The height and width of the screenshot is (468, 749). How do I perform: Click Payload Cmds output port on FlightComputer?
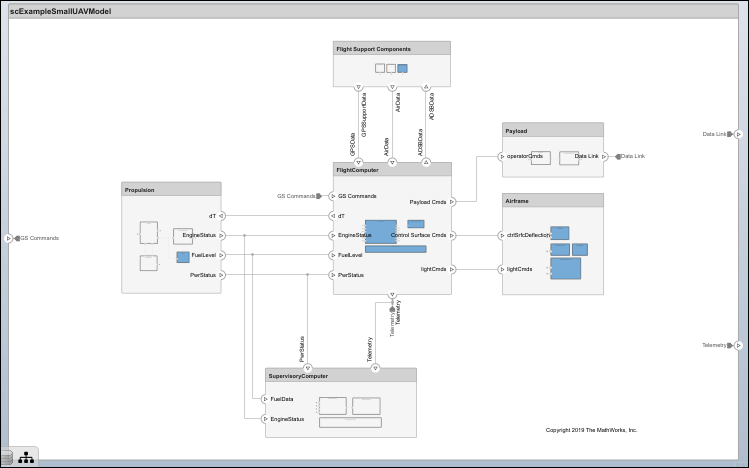pyautogui.click(x=451, y=202)
